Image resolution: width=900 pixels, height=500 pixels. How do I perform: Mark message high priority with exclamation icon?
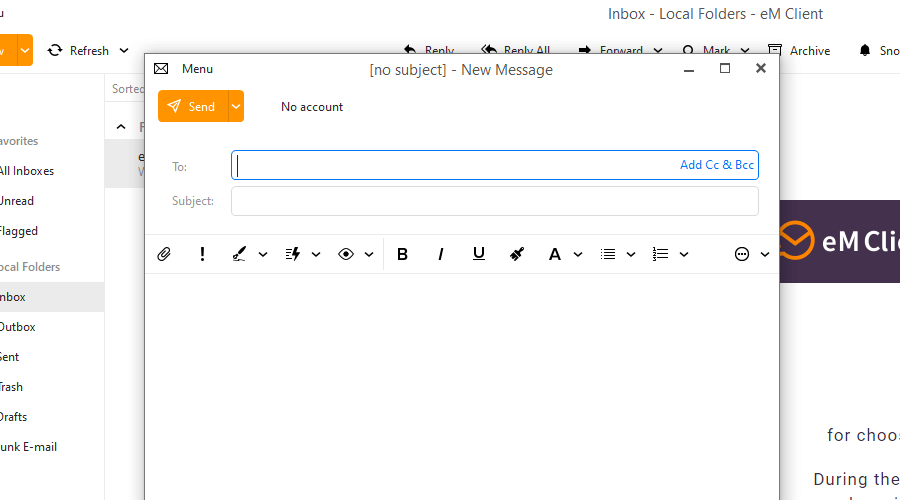[x=202, y=254]
